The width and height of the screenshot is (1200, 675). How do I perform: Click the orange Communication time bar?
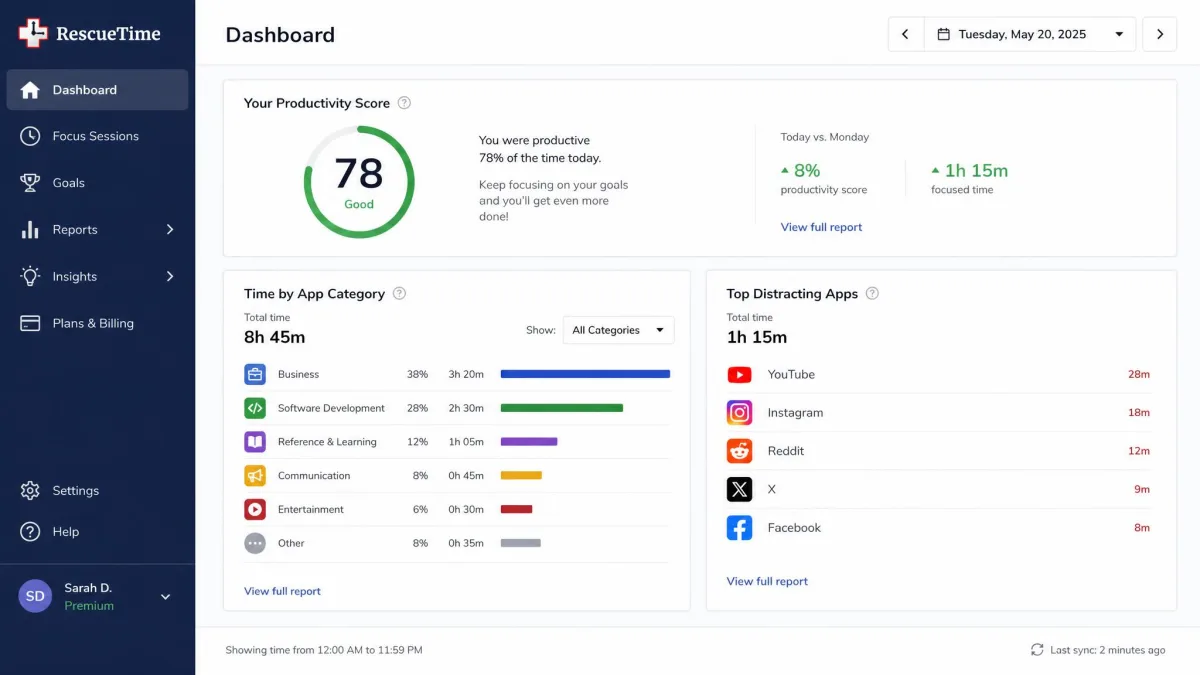point(520,476)
